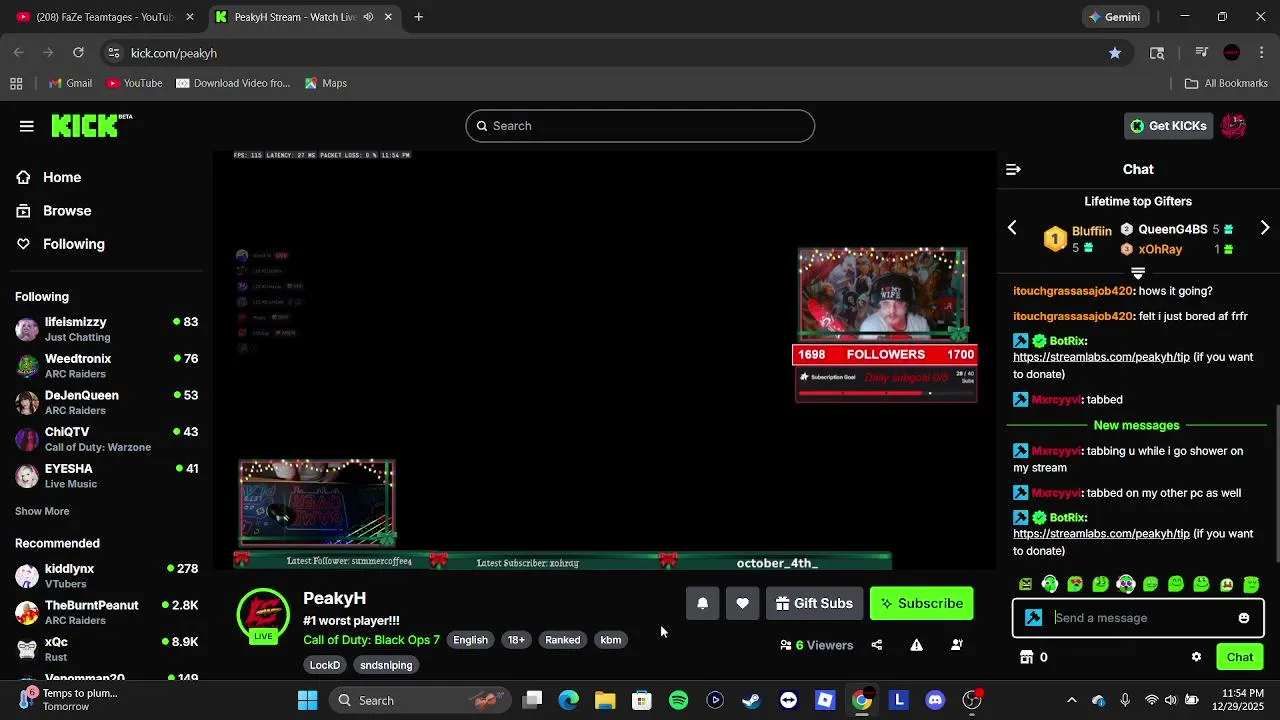Open TheBurntPeanut recommended channel
1280x720 pixels.
click(x=106, y=612)
